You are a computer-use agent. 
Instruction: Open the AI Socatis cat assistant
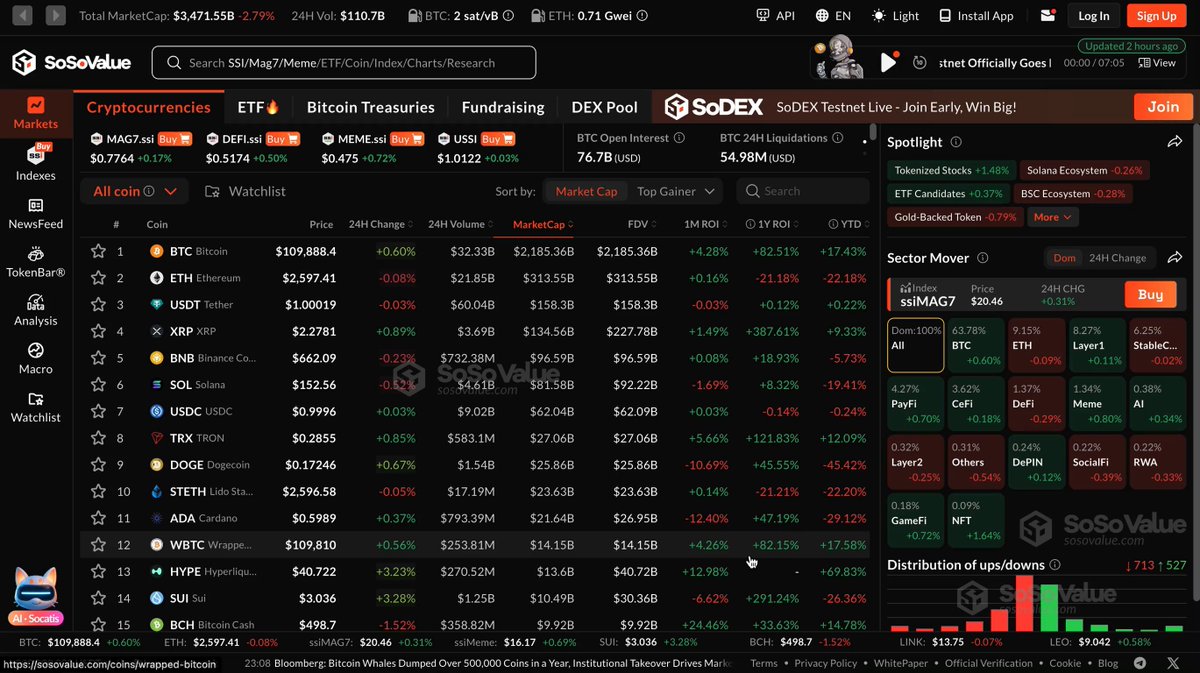(x=34, y=596)
